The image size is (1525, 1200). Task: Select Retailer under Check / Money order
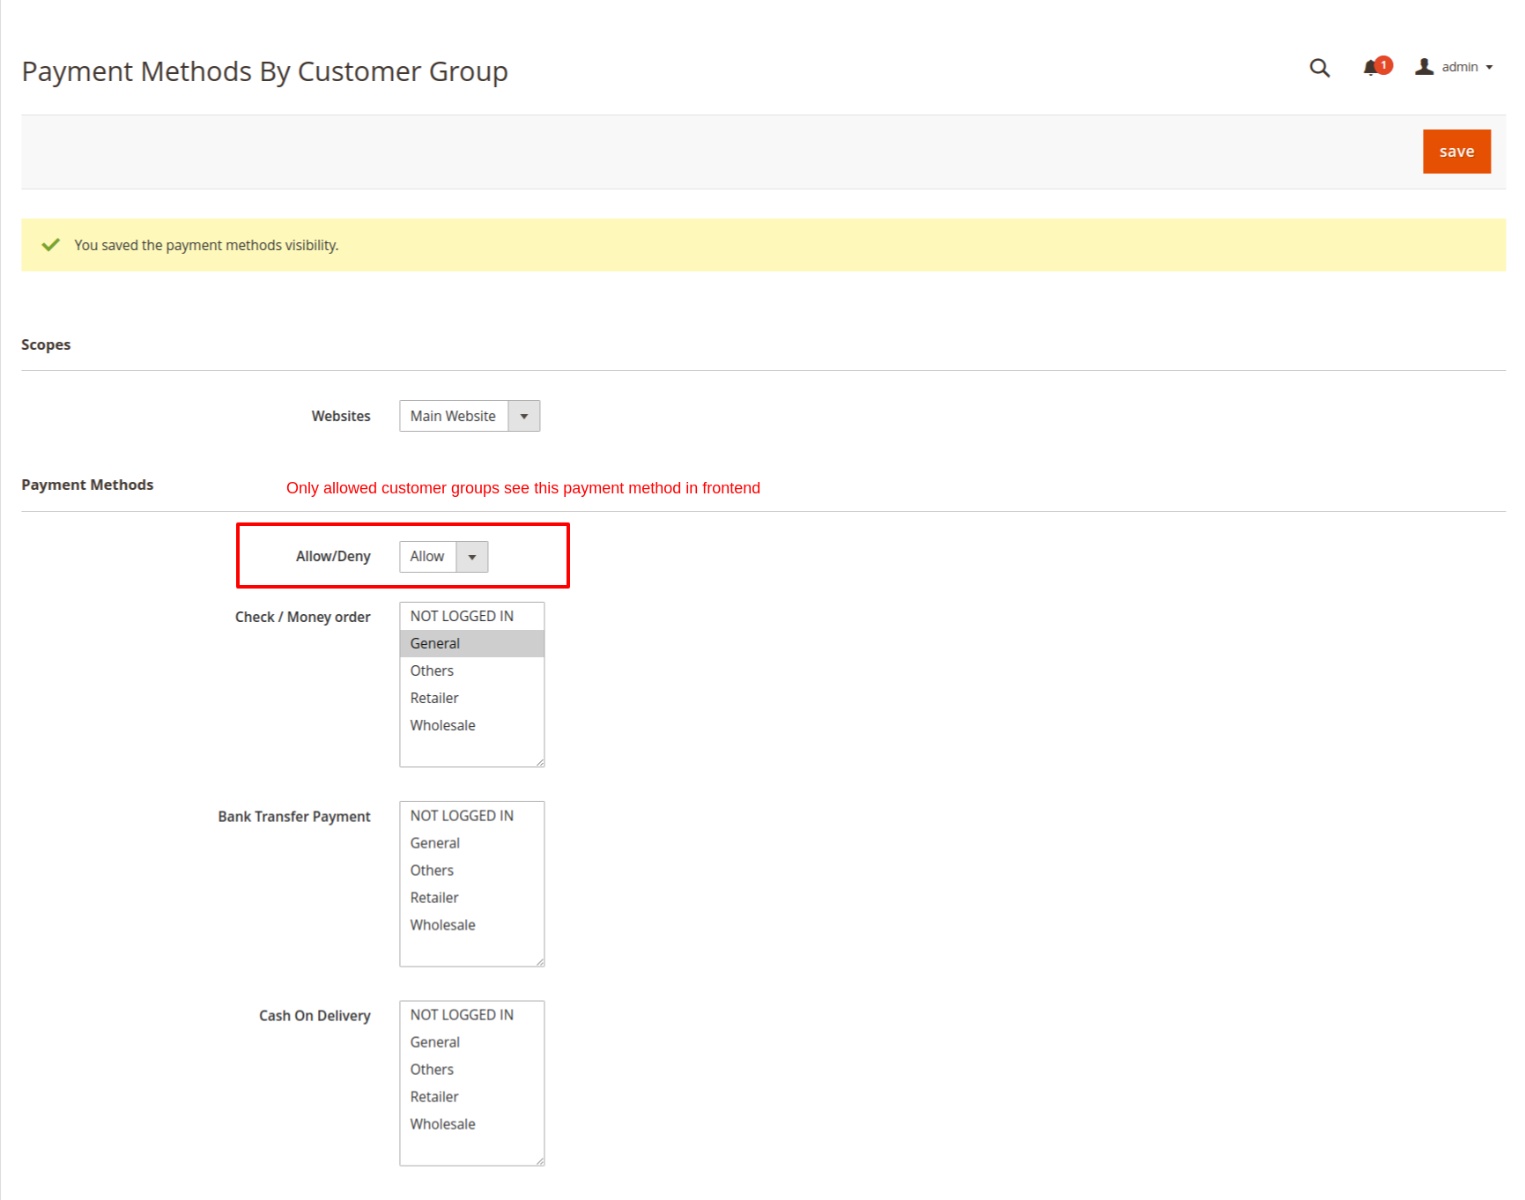coord(435,698)
